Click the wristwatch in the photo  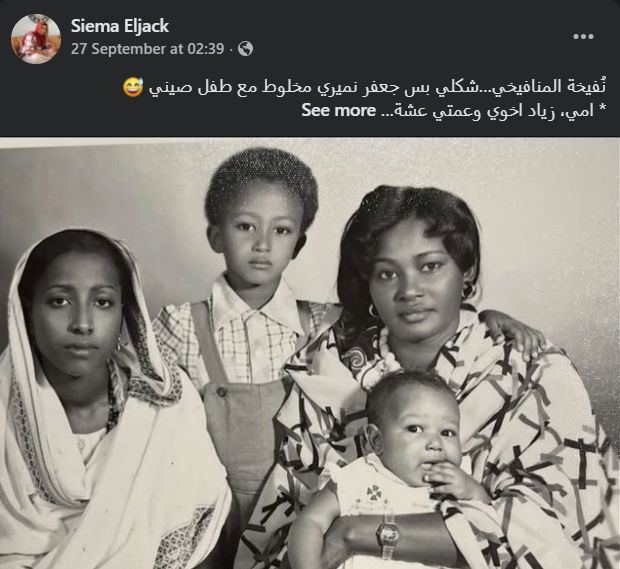click(x=387, y=534)
